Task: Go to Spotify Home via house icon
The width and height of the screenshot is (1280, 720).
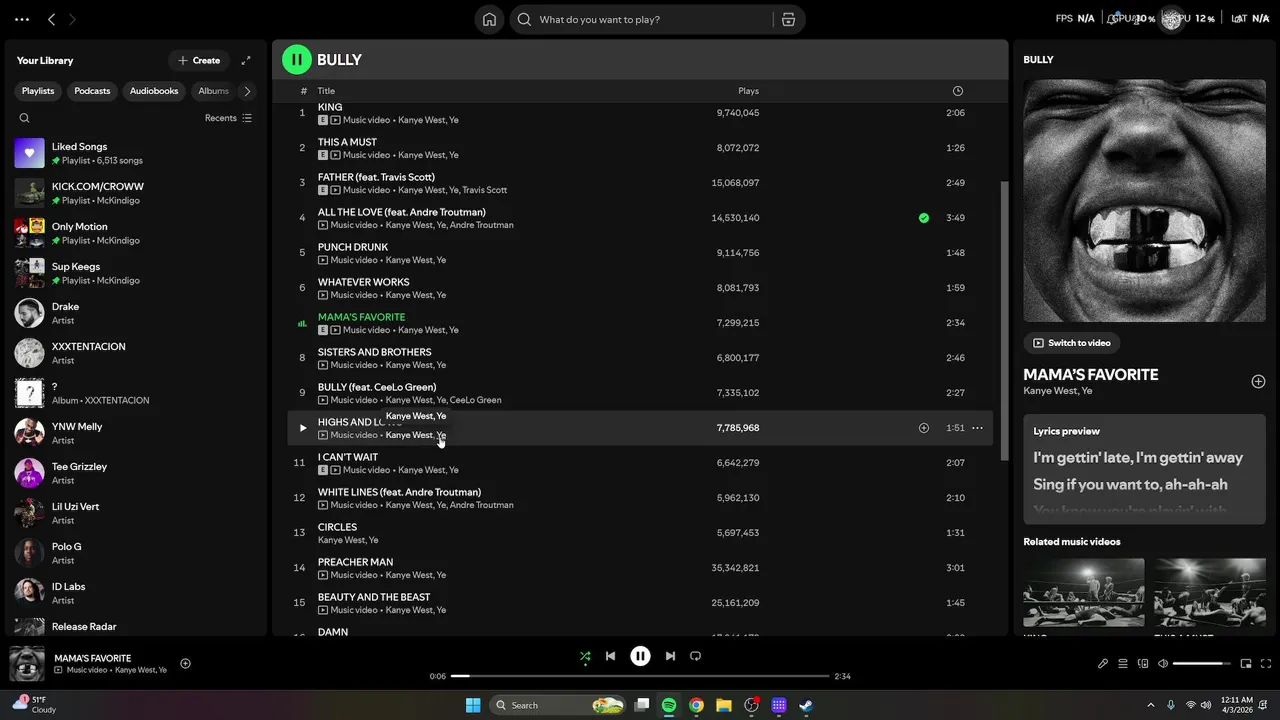Action: tap(489, 19)
